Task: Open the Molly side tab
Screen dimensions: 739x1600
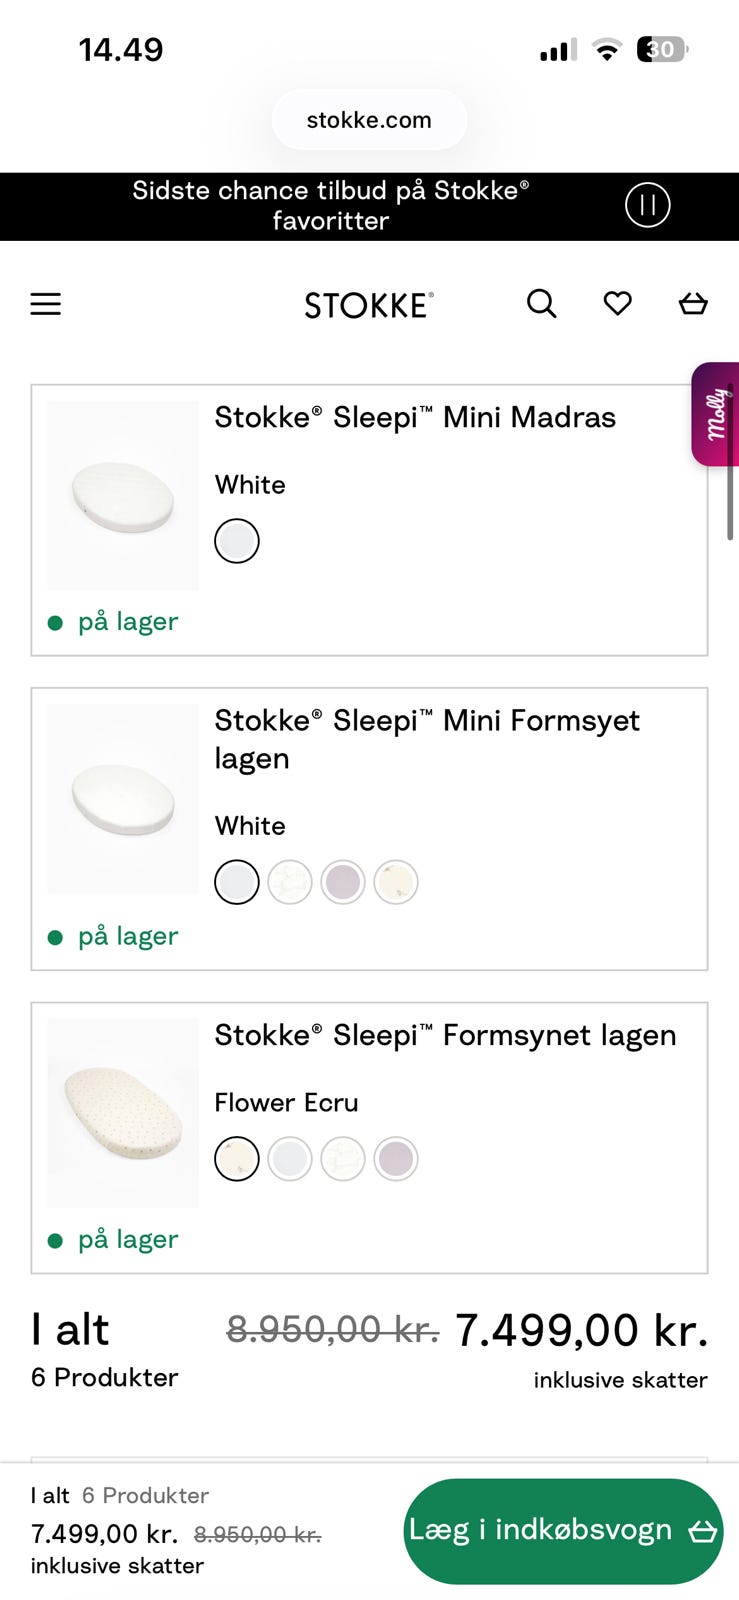Action: pyautogui.click(x=716, y=414)
